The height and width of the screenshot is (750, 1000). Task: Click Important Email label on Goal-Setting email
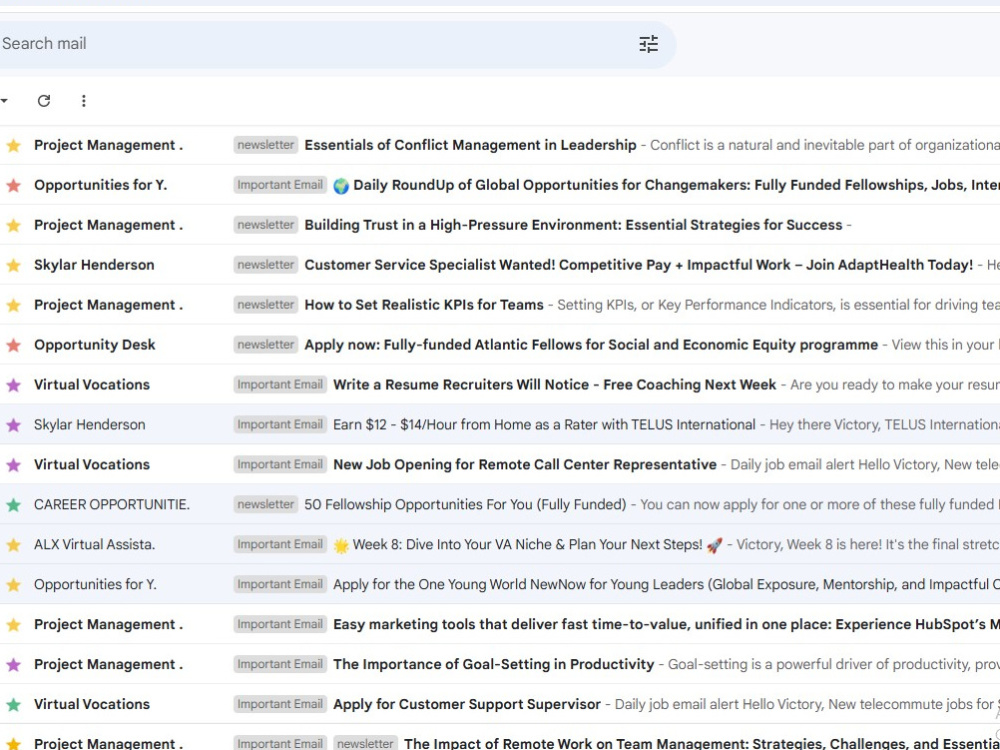point(280,664)
